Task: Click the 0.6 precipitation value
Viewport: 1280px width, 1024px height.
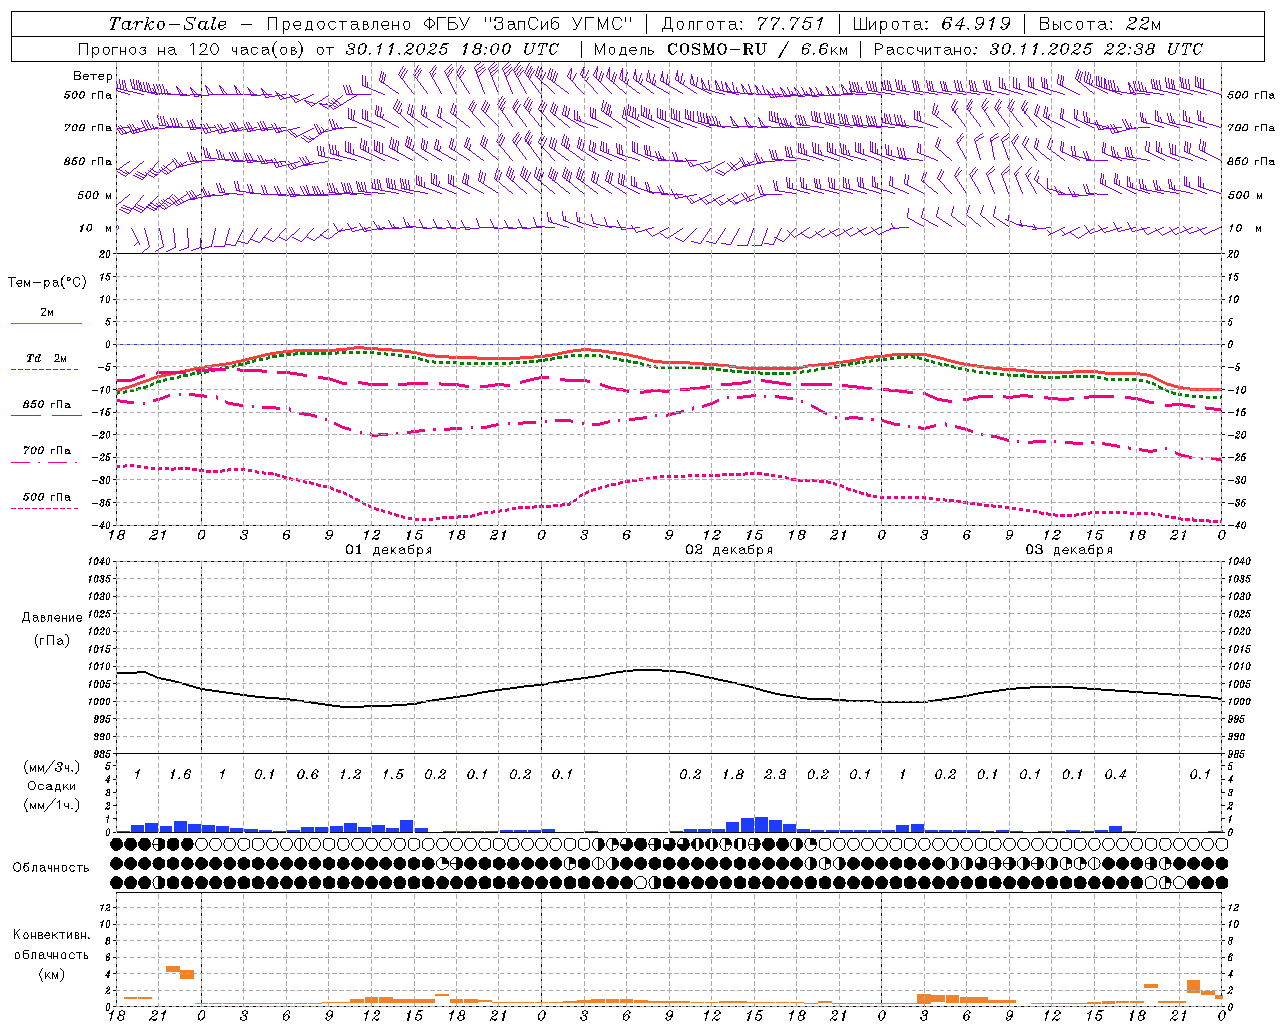Action: (x=308, y=775)
